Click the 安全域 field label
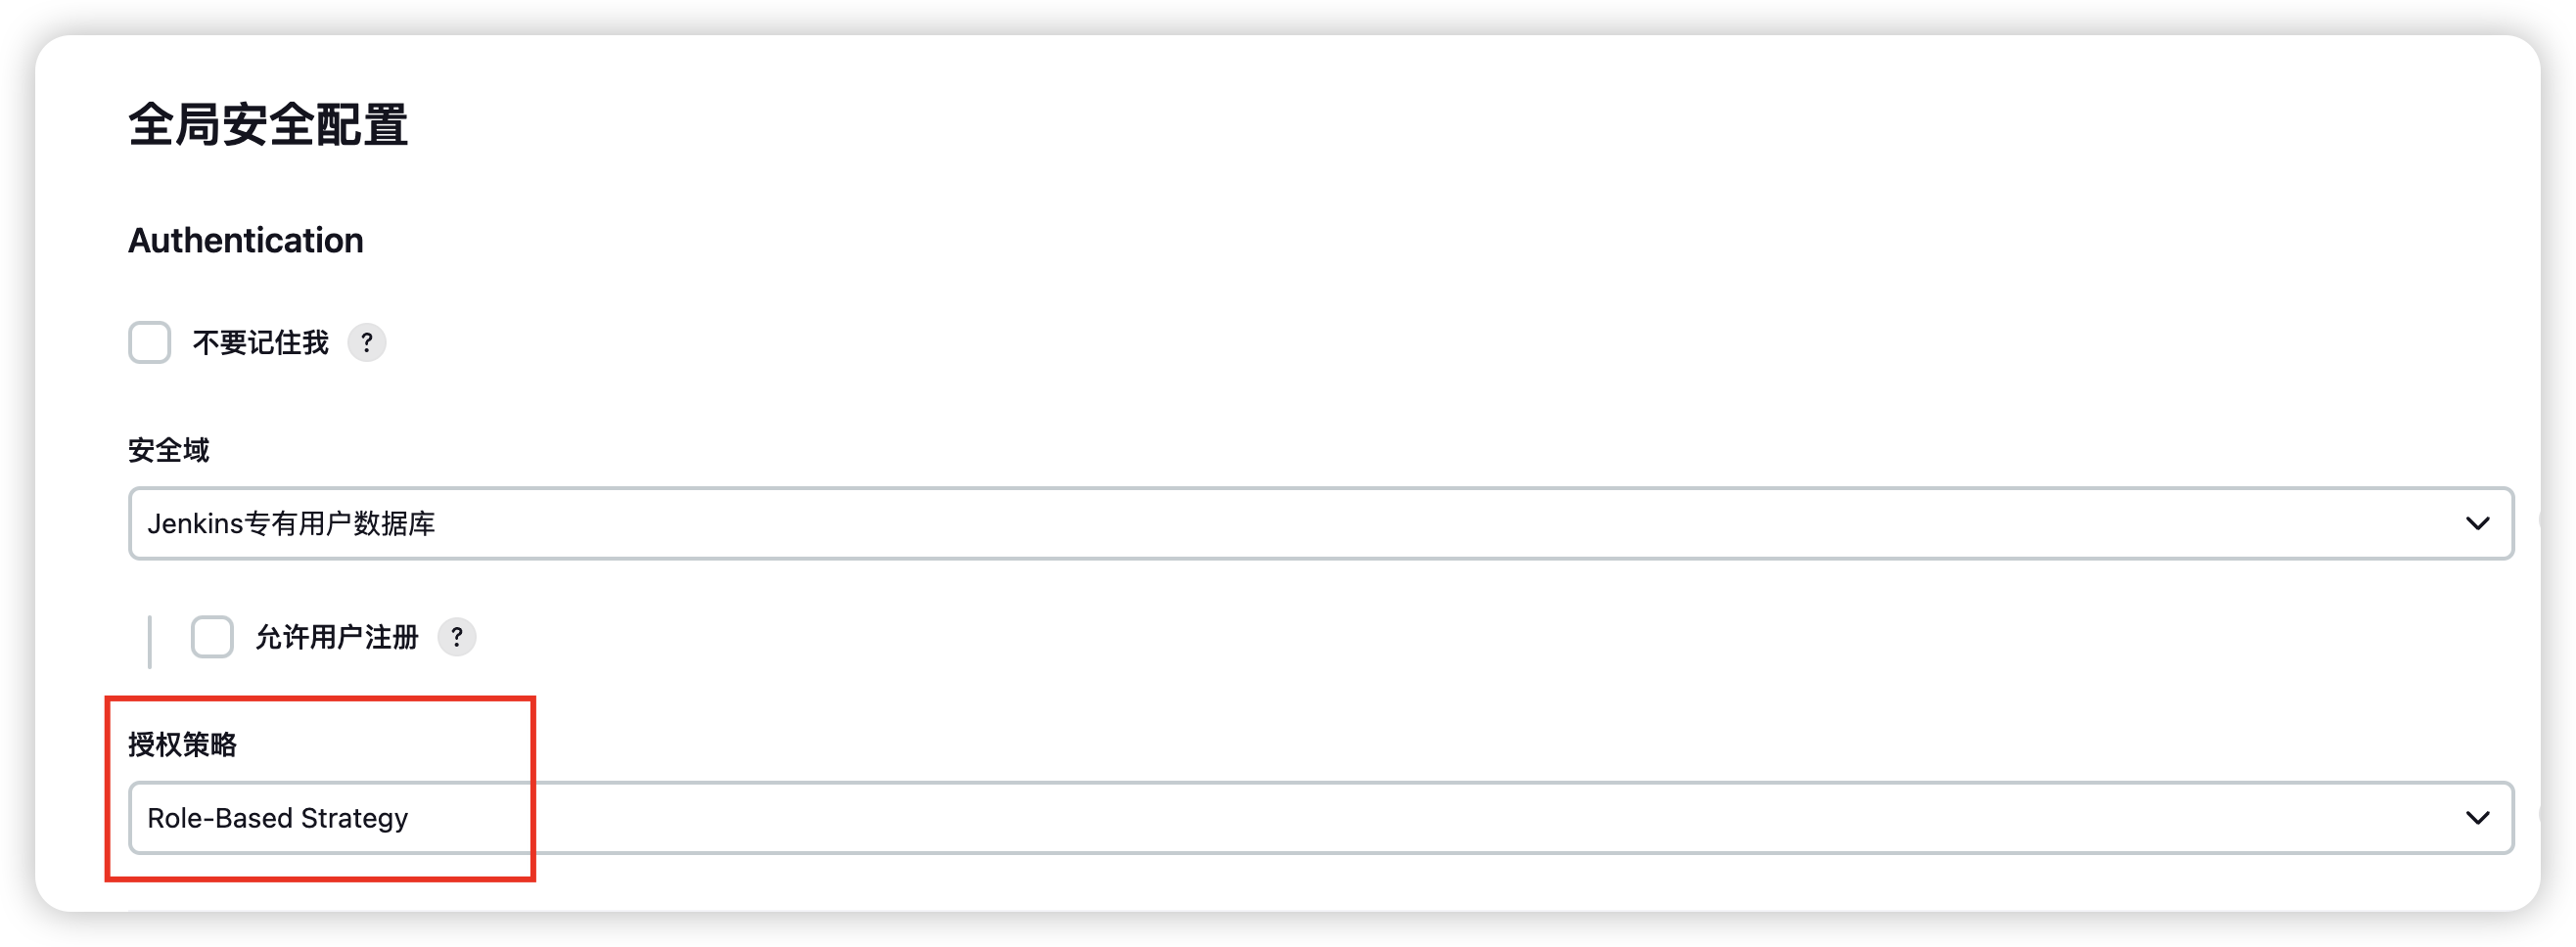This screenshot has width=2576, height=947. click(x=168, y=450)
